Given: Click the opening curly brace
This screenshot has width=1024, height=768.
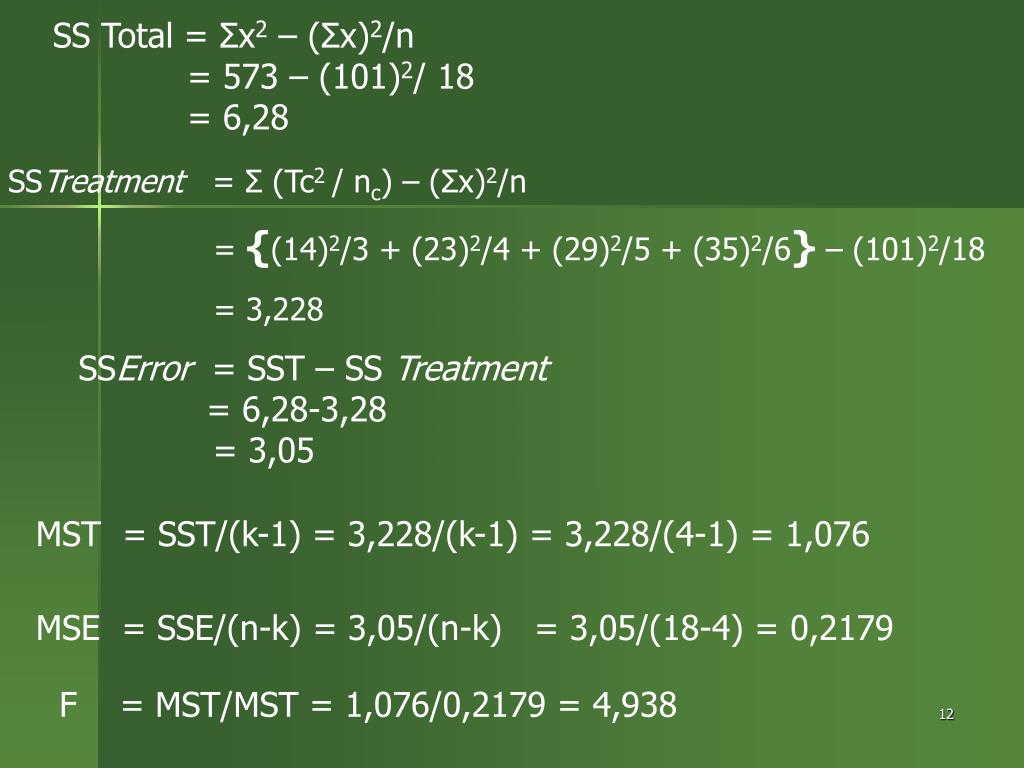Looking at the screenshot, I should [257, 251].
